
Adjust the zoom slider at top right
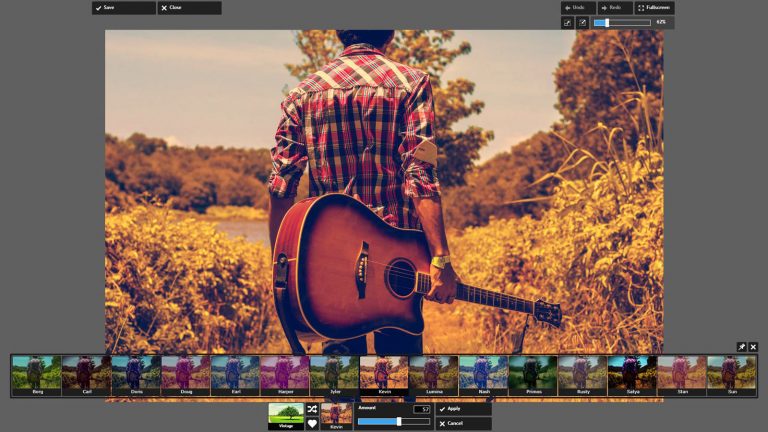pyautogui.click(x=622, y=23)
